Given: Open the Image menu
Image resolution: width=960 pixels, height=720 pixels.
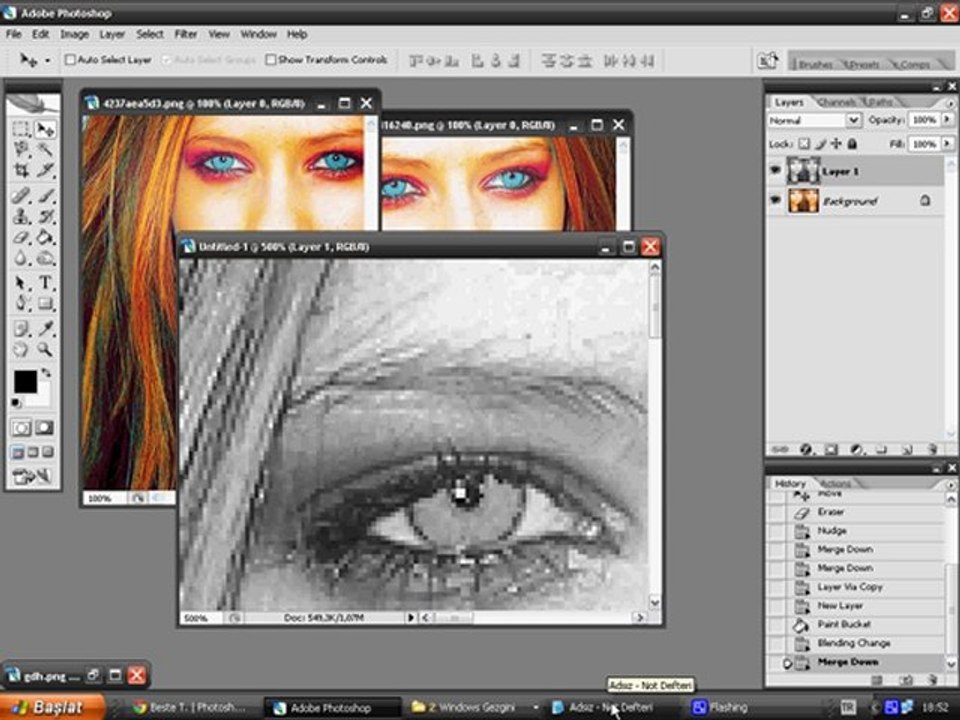Looking at the screenshot, I should pos(74,34).
